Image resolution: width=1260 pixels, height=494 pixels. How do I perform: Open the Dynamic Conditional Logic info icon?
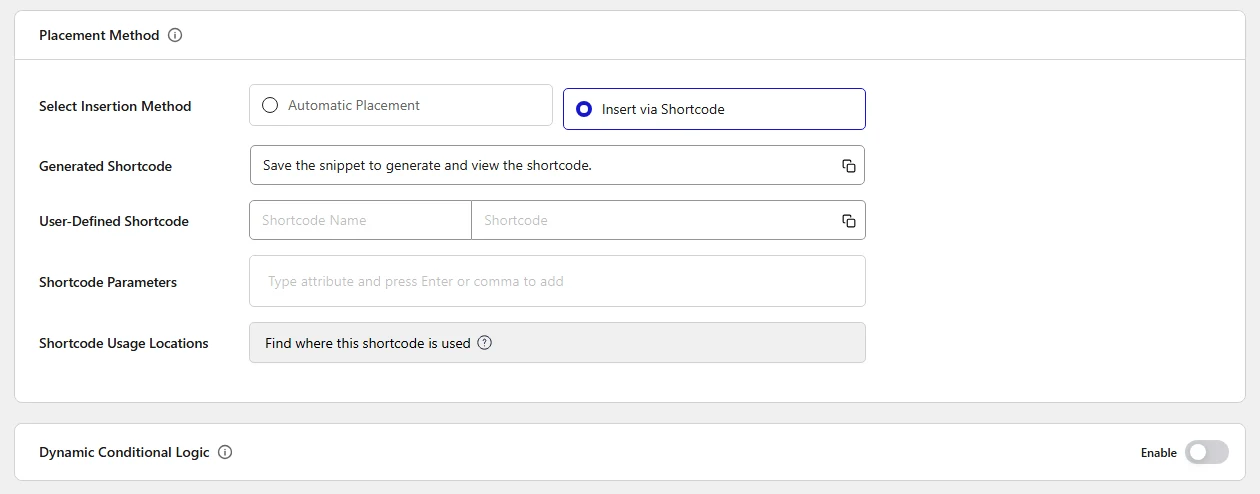coord(225,452)
